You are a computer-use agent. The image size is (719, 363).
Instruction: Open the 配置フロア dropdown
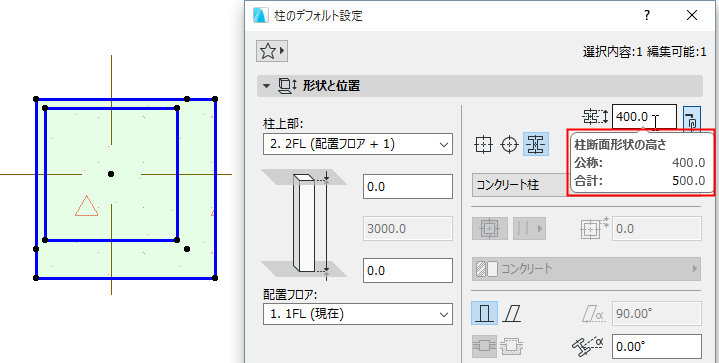pyautogui.click(x=358, y=314)
